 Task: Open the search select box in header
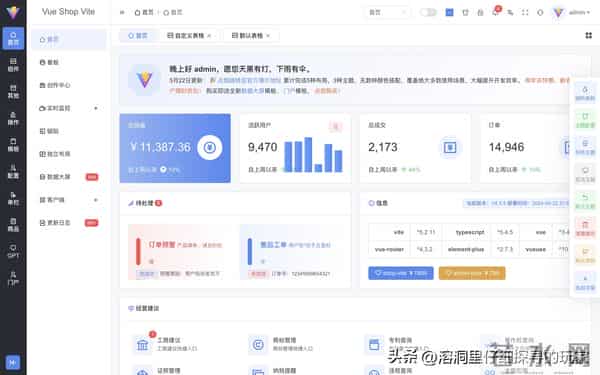click(387, 13)
